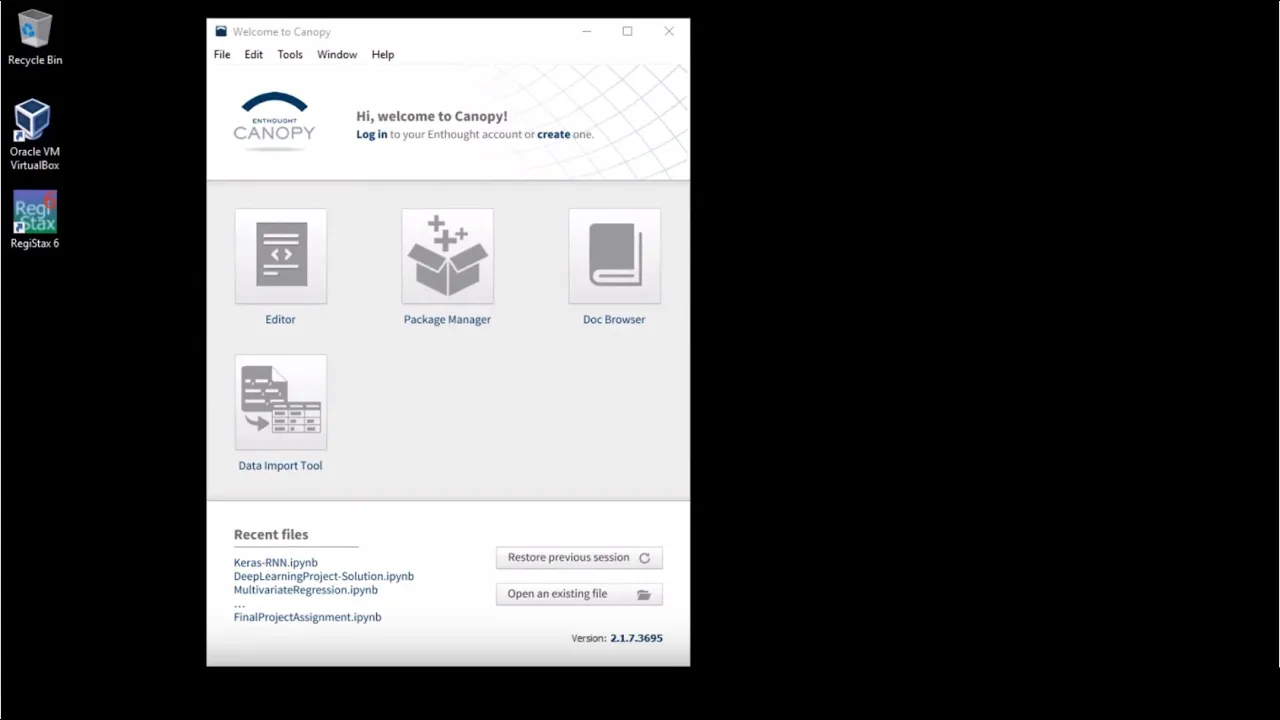Viewport: 1280px width, 720px height.
Task: Click the Canopy title bar app icon
Action: coord(221,32)
